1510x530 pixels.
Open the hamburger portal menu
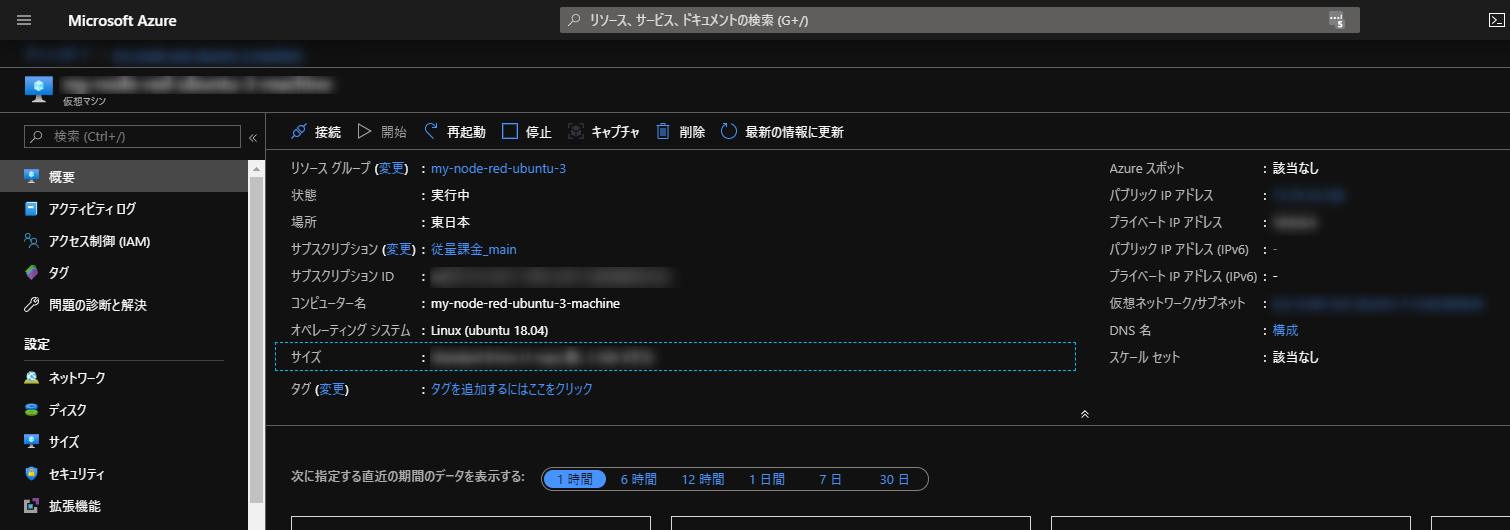[x=24, y=20]
